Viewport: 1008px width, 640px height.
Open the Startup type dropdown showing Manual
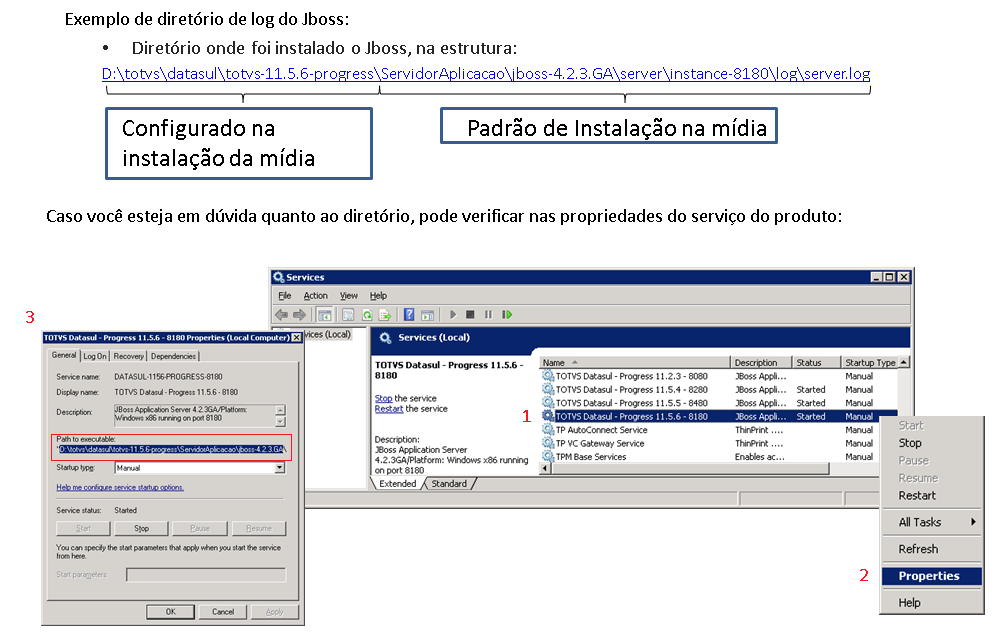point(280,468)
